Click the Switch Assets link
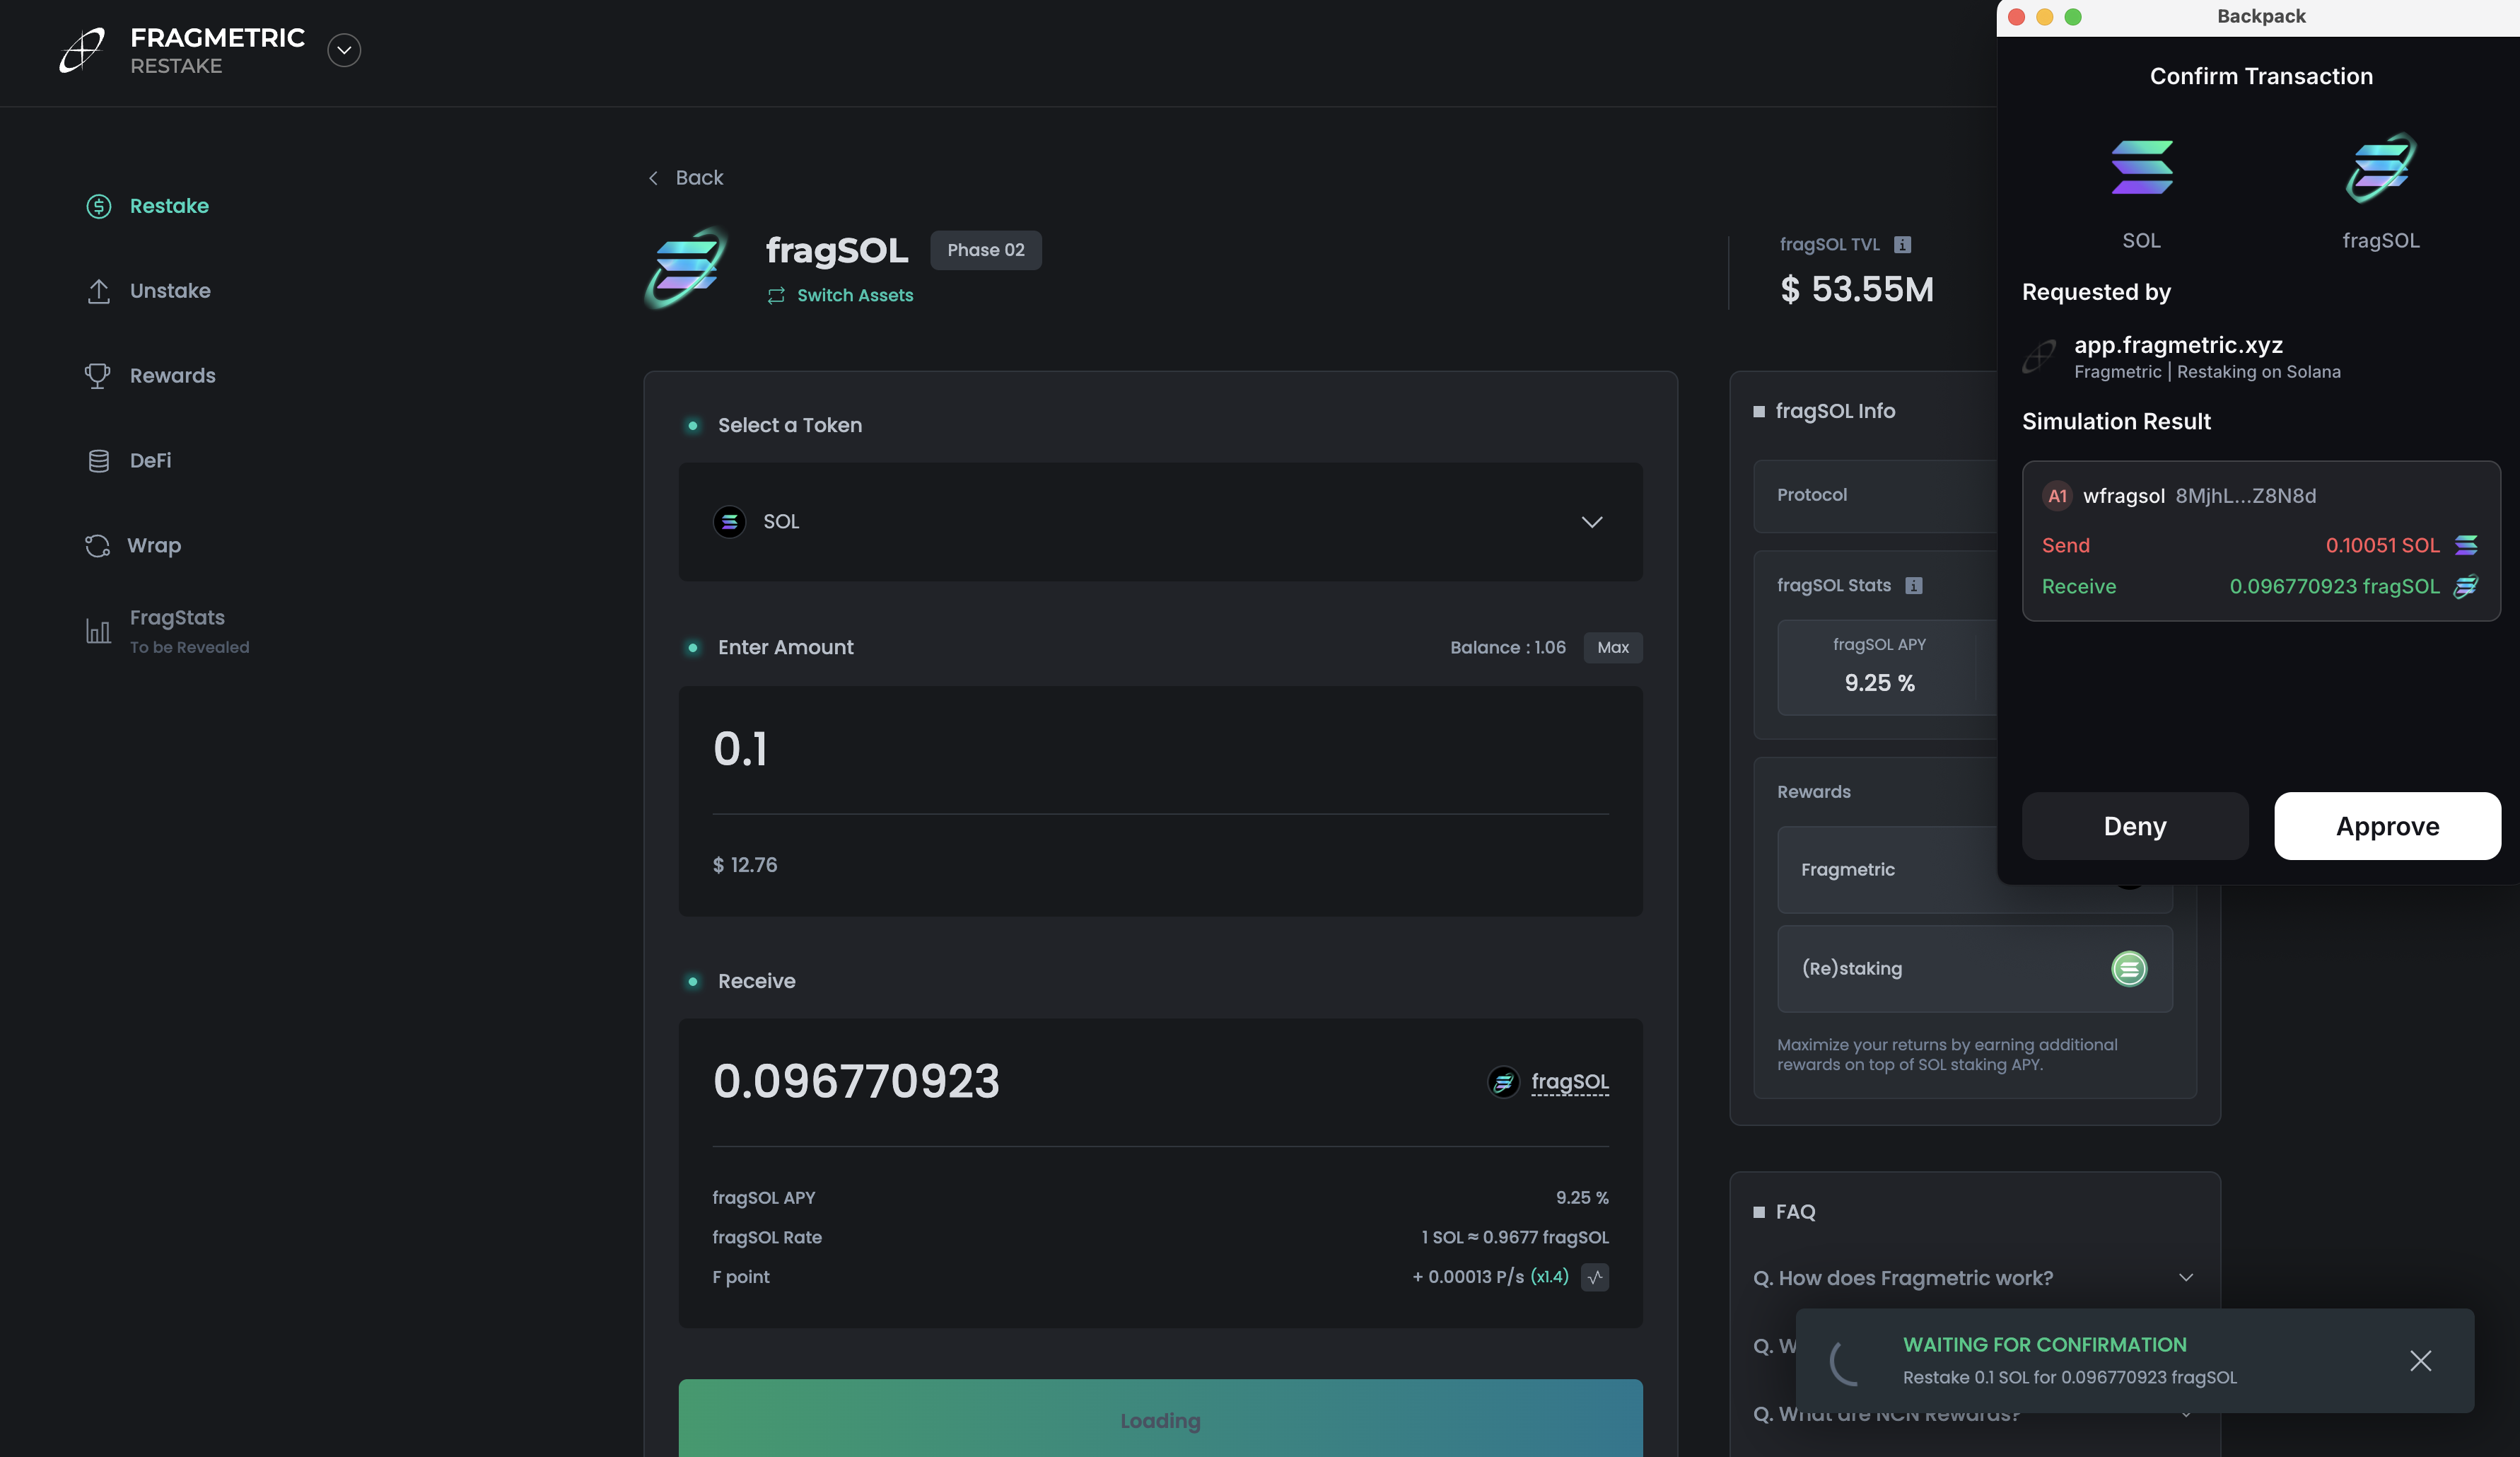The image size is (2520, 1457). point(854,295)
